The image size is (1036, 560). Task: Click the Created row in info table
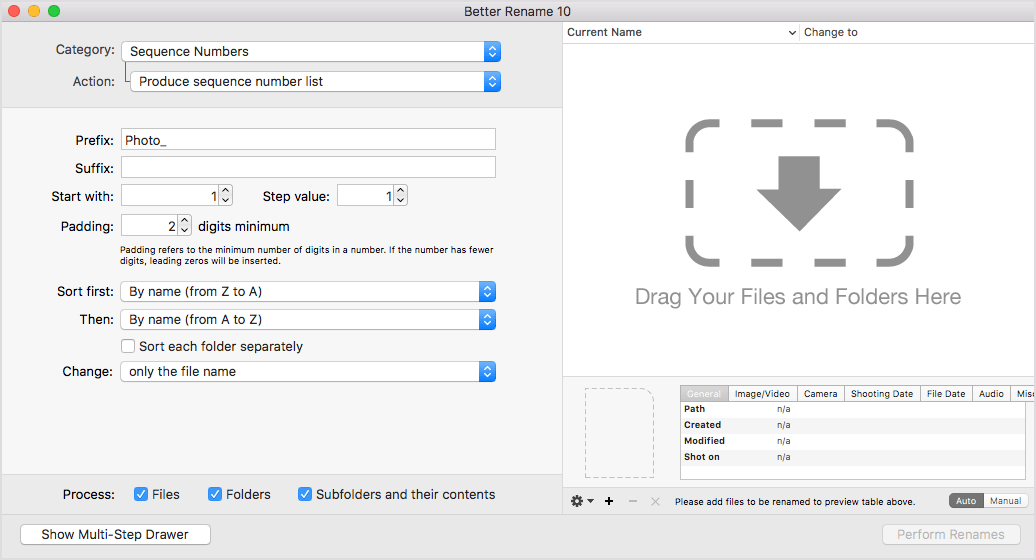coord(852,425)
